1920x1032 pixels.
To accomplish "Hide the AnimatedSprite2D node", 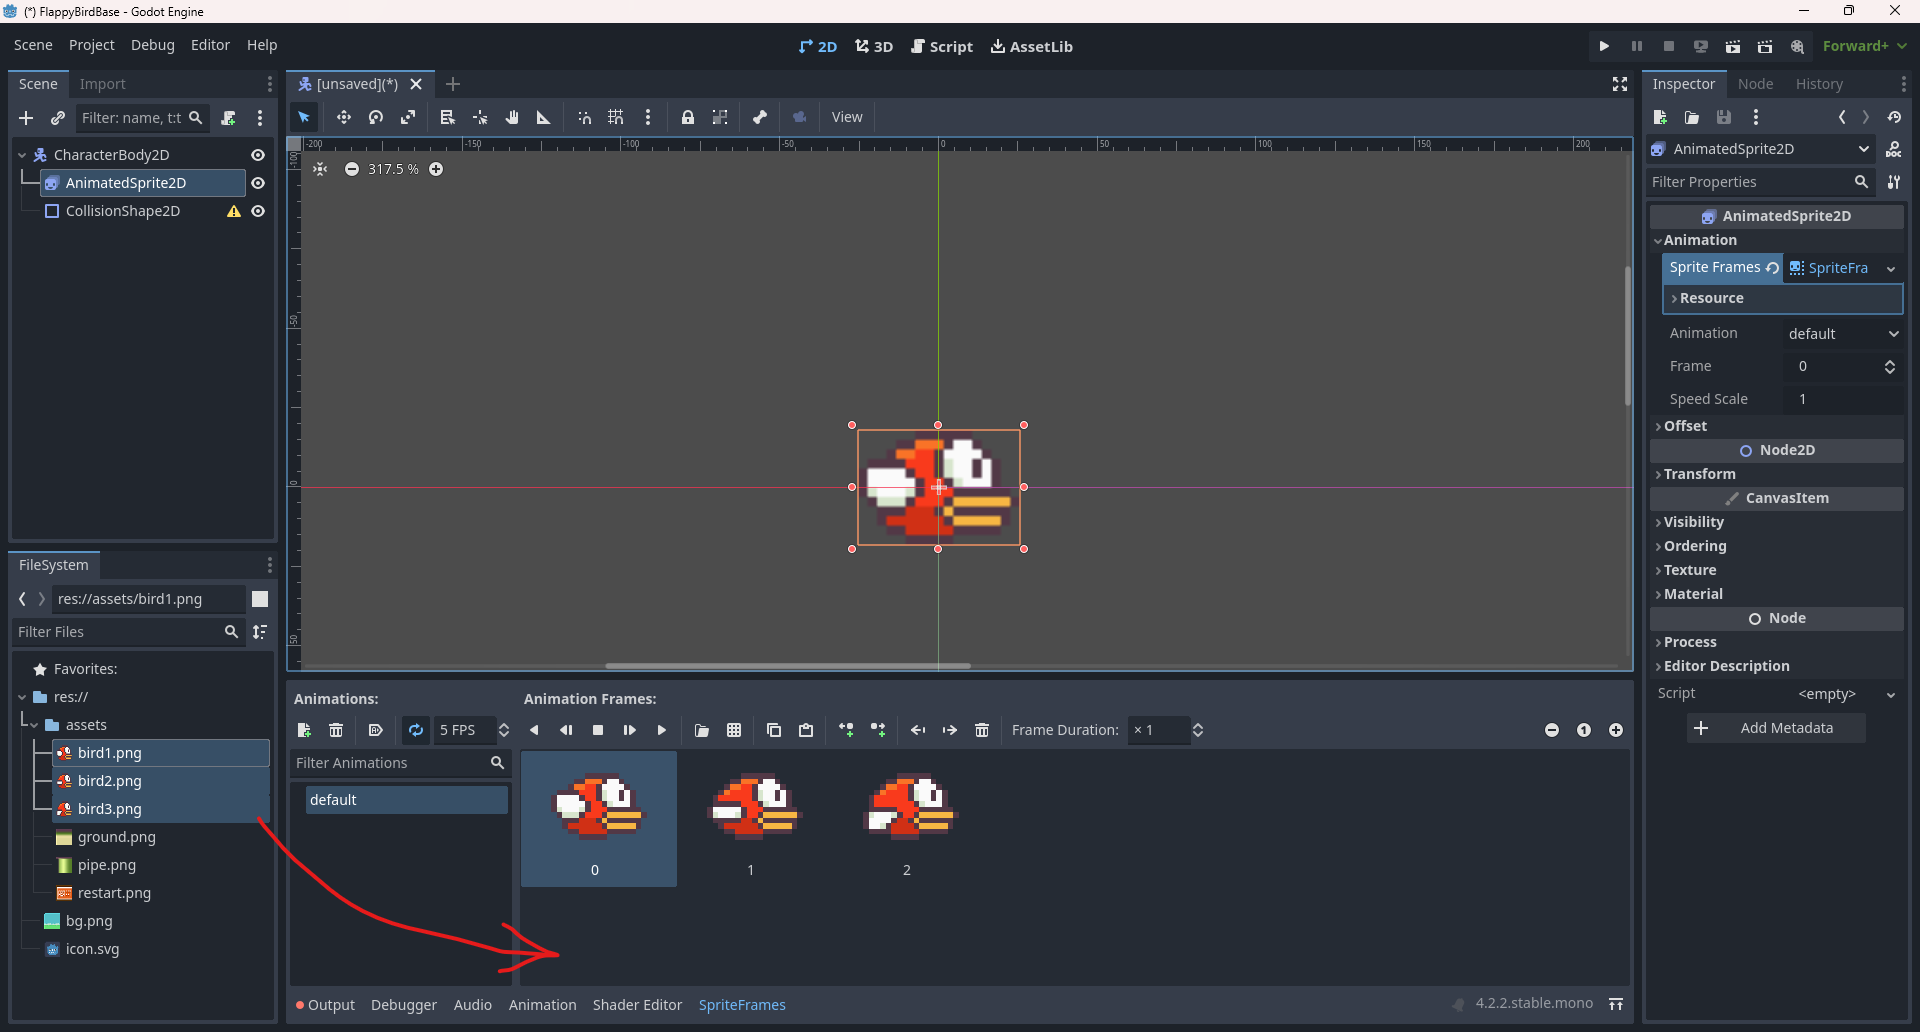I will point(258,183).
